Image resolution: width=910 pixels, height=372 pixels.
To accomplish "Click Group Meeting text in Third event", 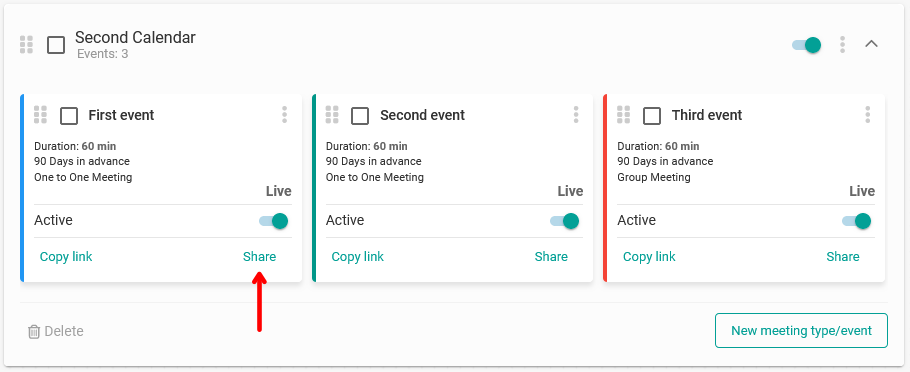I will point(653,177).
